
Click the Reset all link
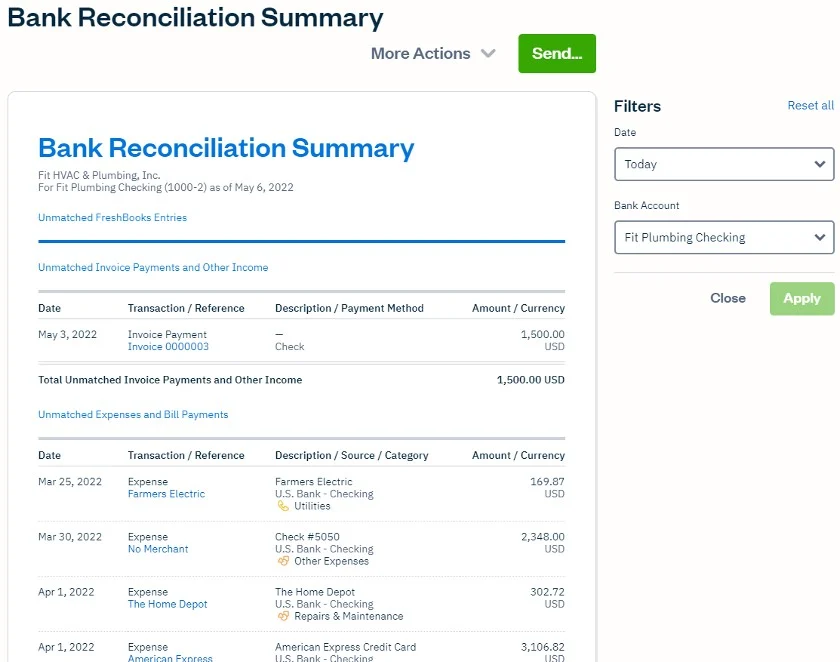[810, 106]
